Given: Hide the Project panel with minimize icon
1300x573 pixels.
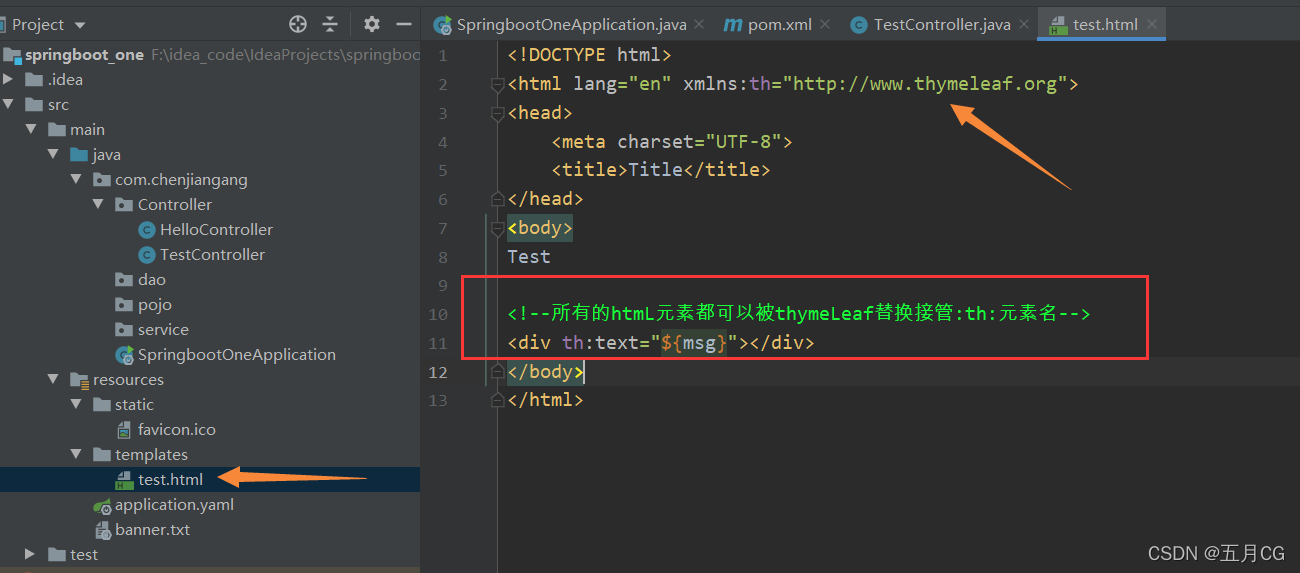Looking at the screenshot, I should click(x=404, y=24).
